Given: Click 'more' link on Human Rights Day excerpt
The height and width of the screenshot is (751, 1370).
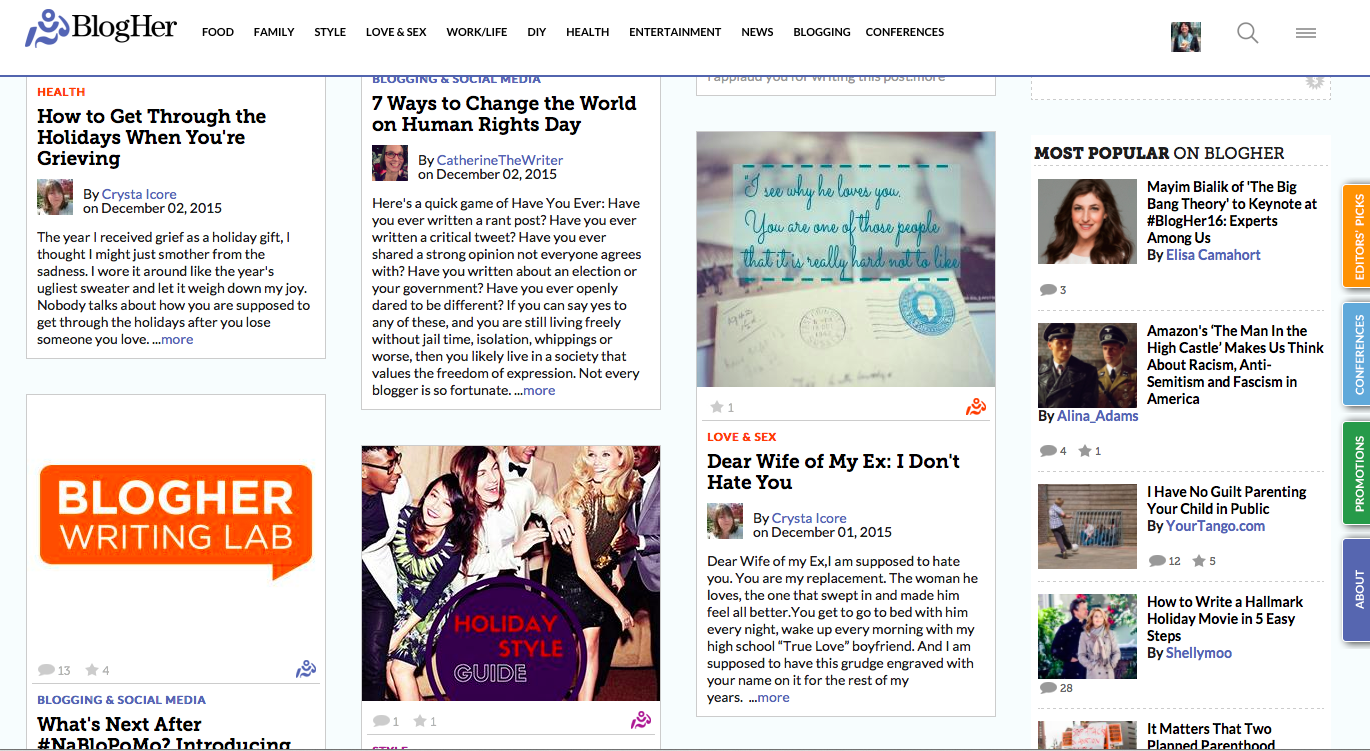Looking at the screenshot, I should pos(539,390).
